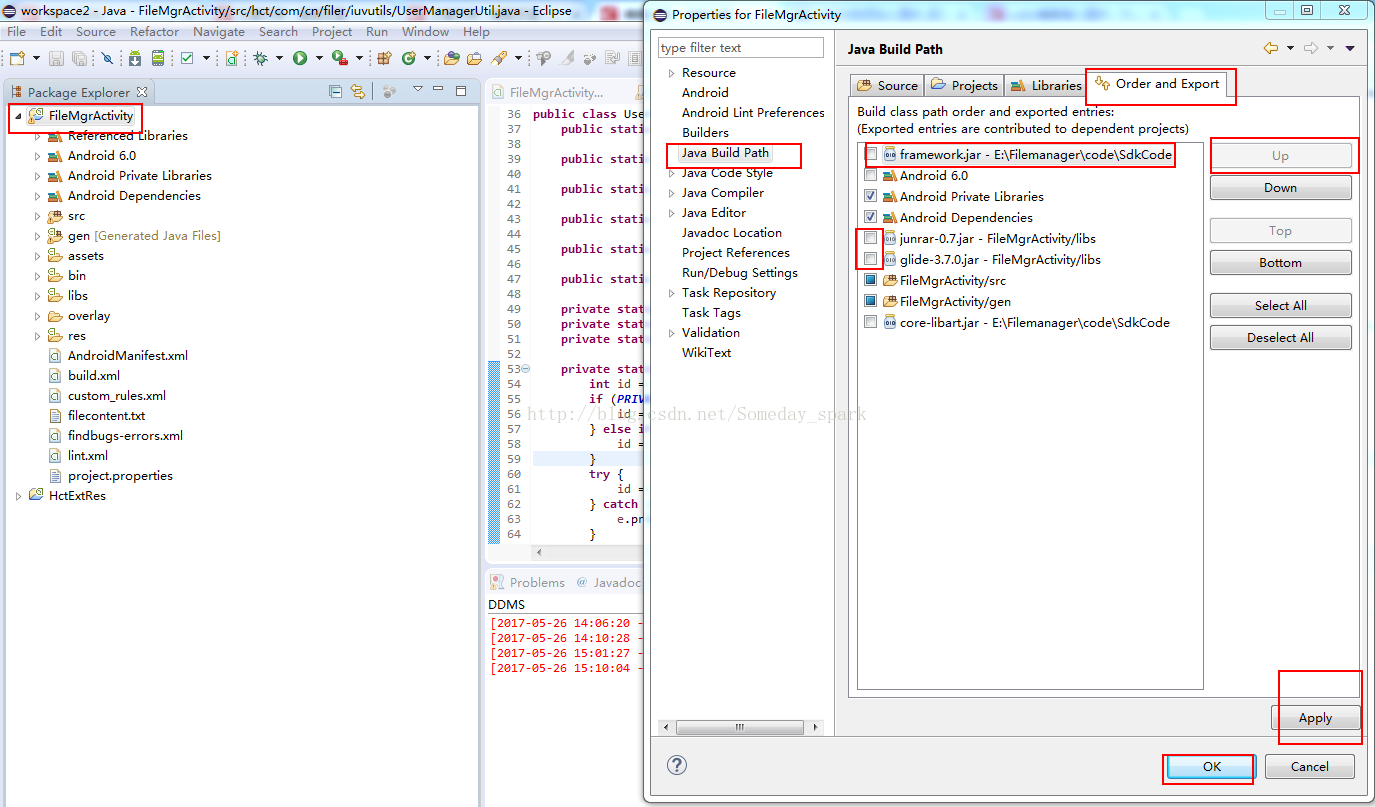Open the Android SDK Manager toolbar icon

pos(135,59)
